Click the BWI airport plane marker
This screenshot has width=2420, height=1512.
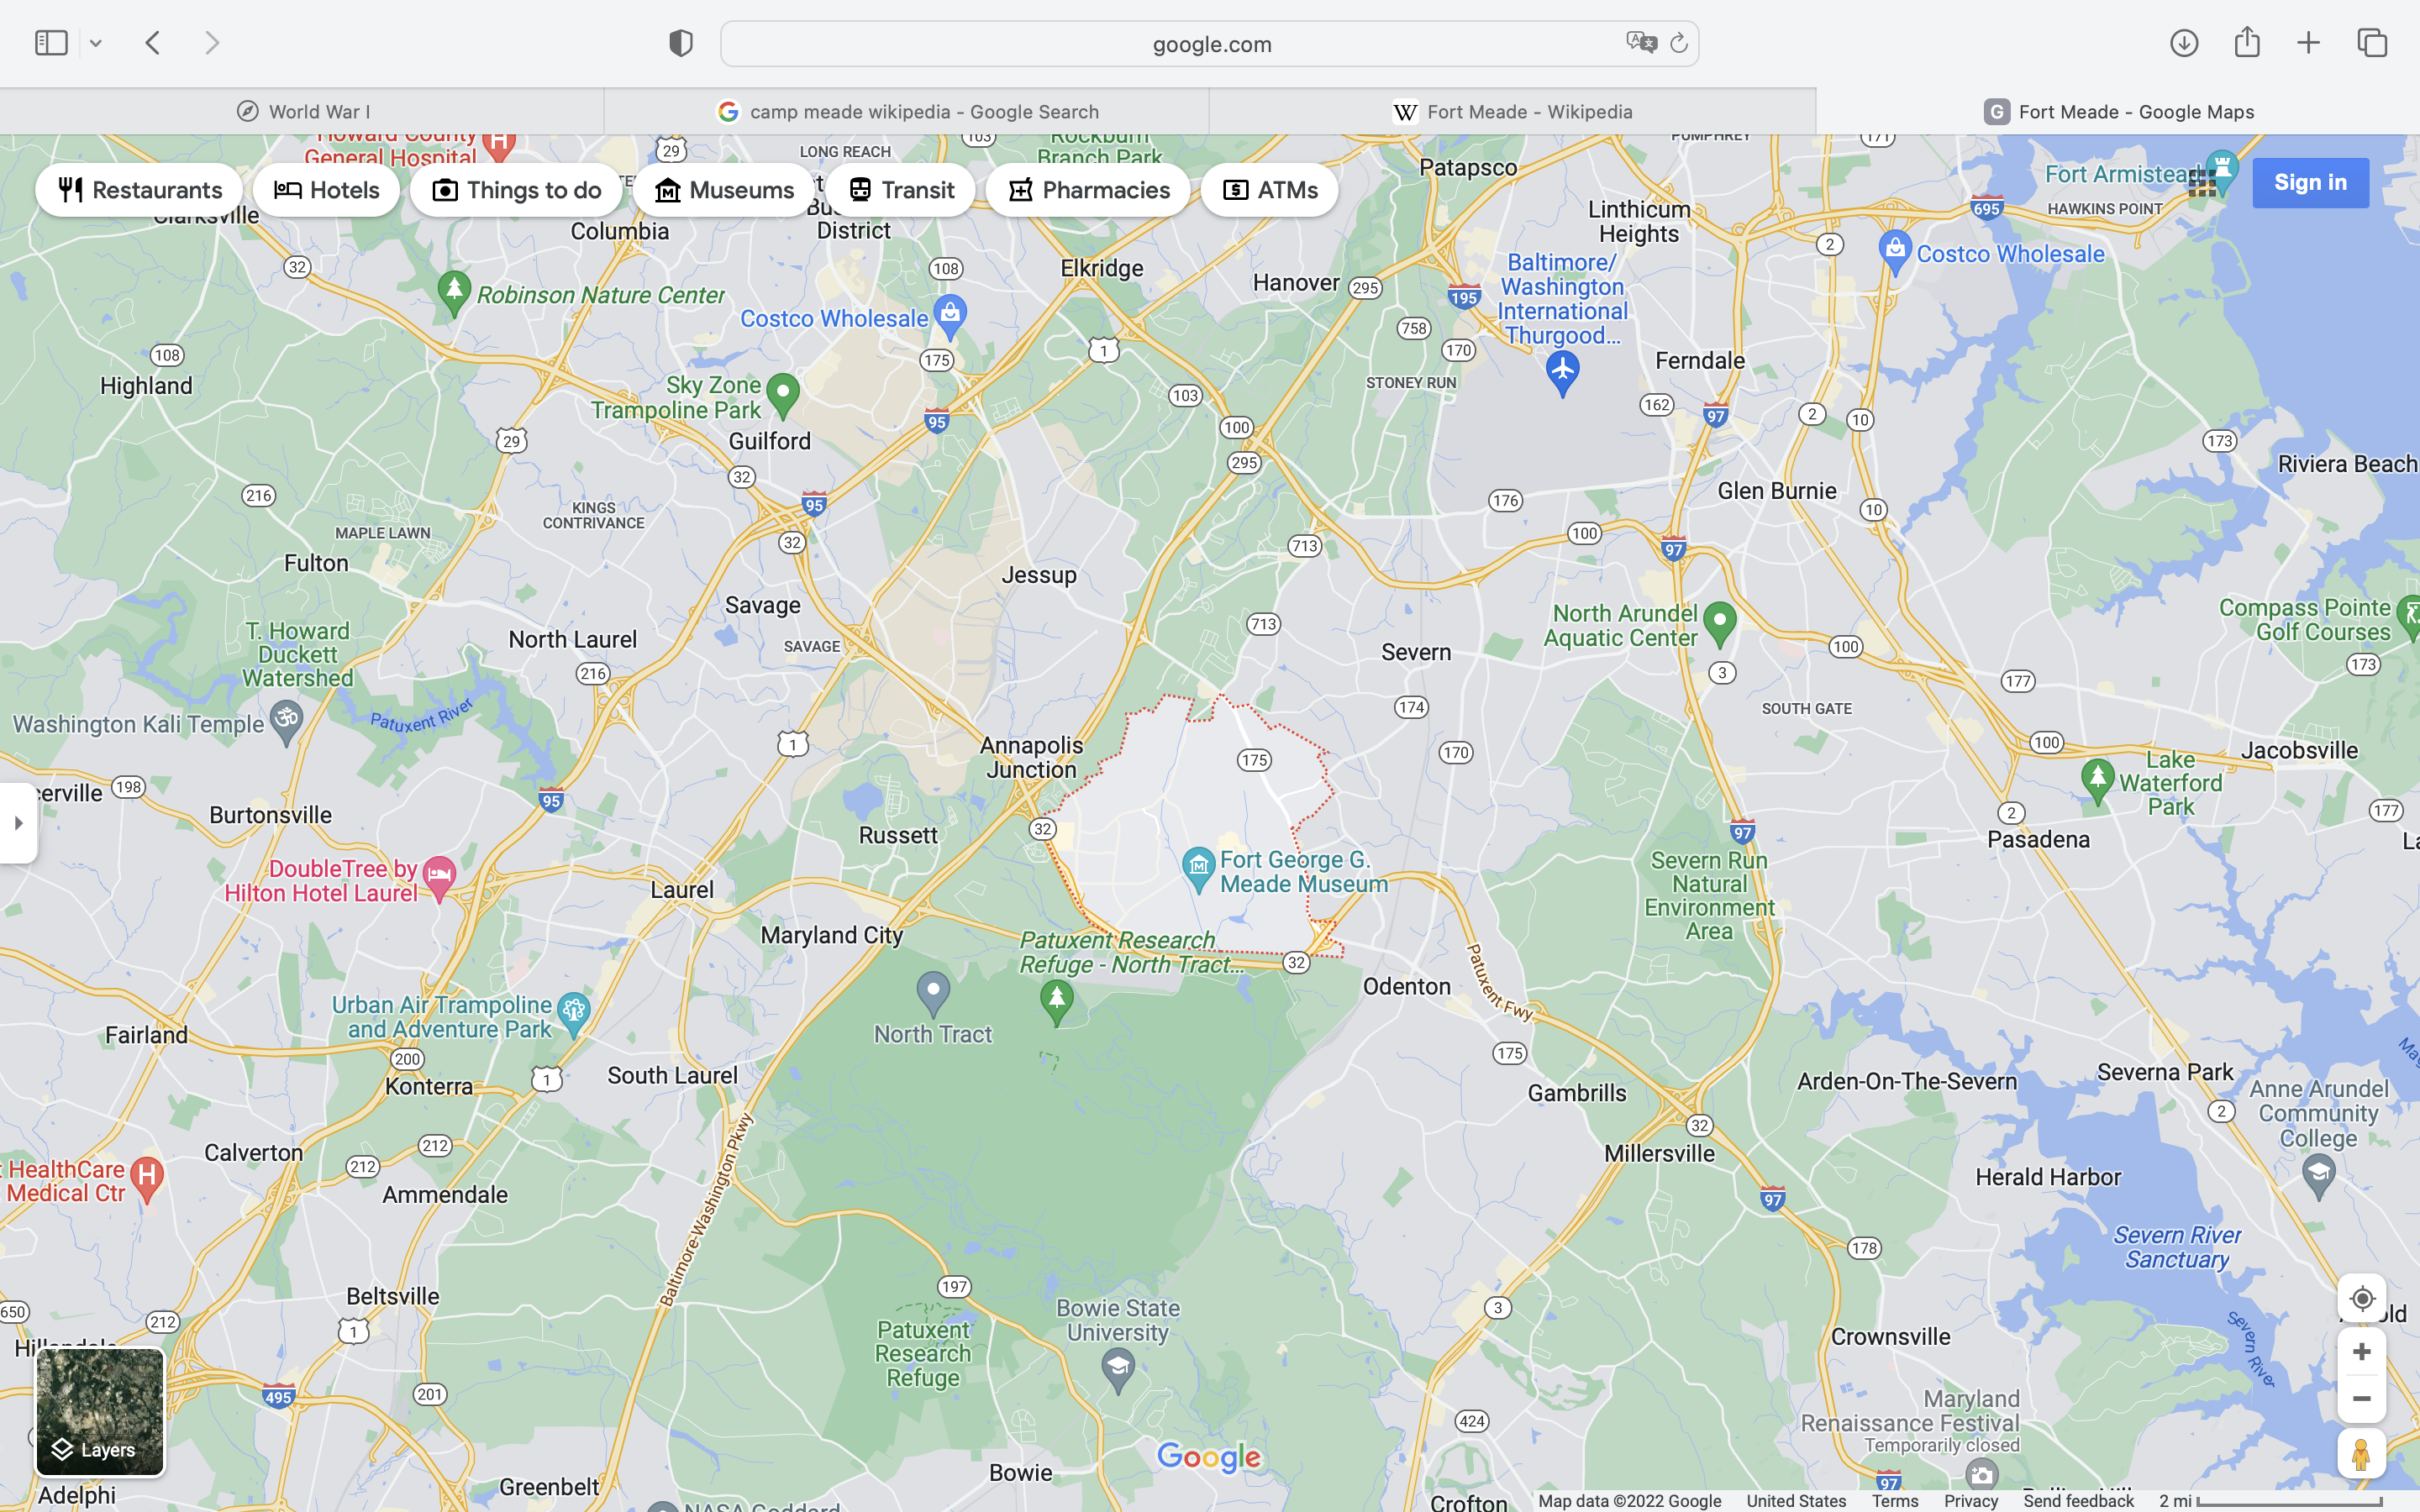click(x=1562, y=370)
